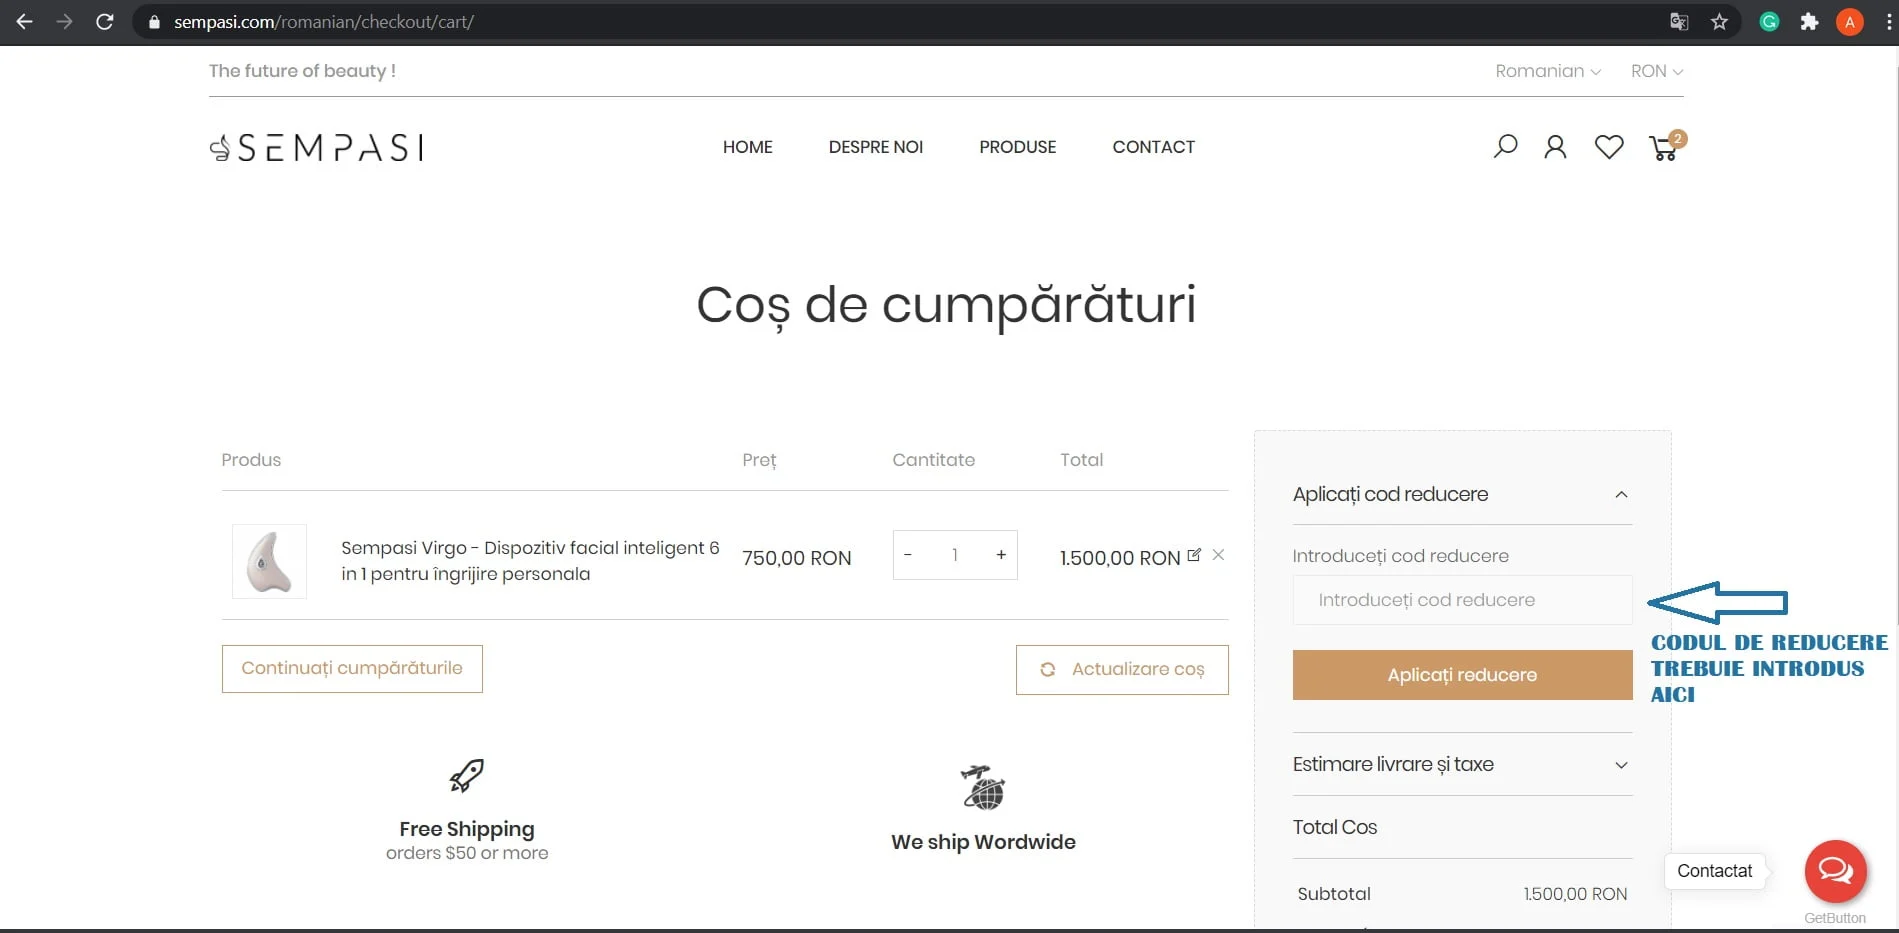Open the shopping cart icon
This screenshot has width=1899, height=933.
click(1666, 146)
